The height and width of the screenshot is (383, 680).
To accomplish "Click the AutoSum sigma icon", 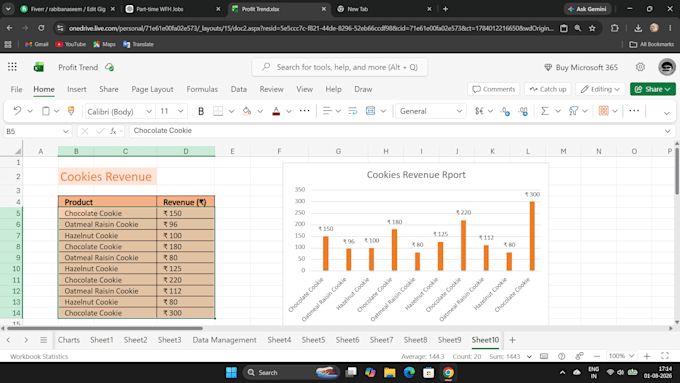I will point(545,111).
